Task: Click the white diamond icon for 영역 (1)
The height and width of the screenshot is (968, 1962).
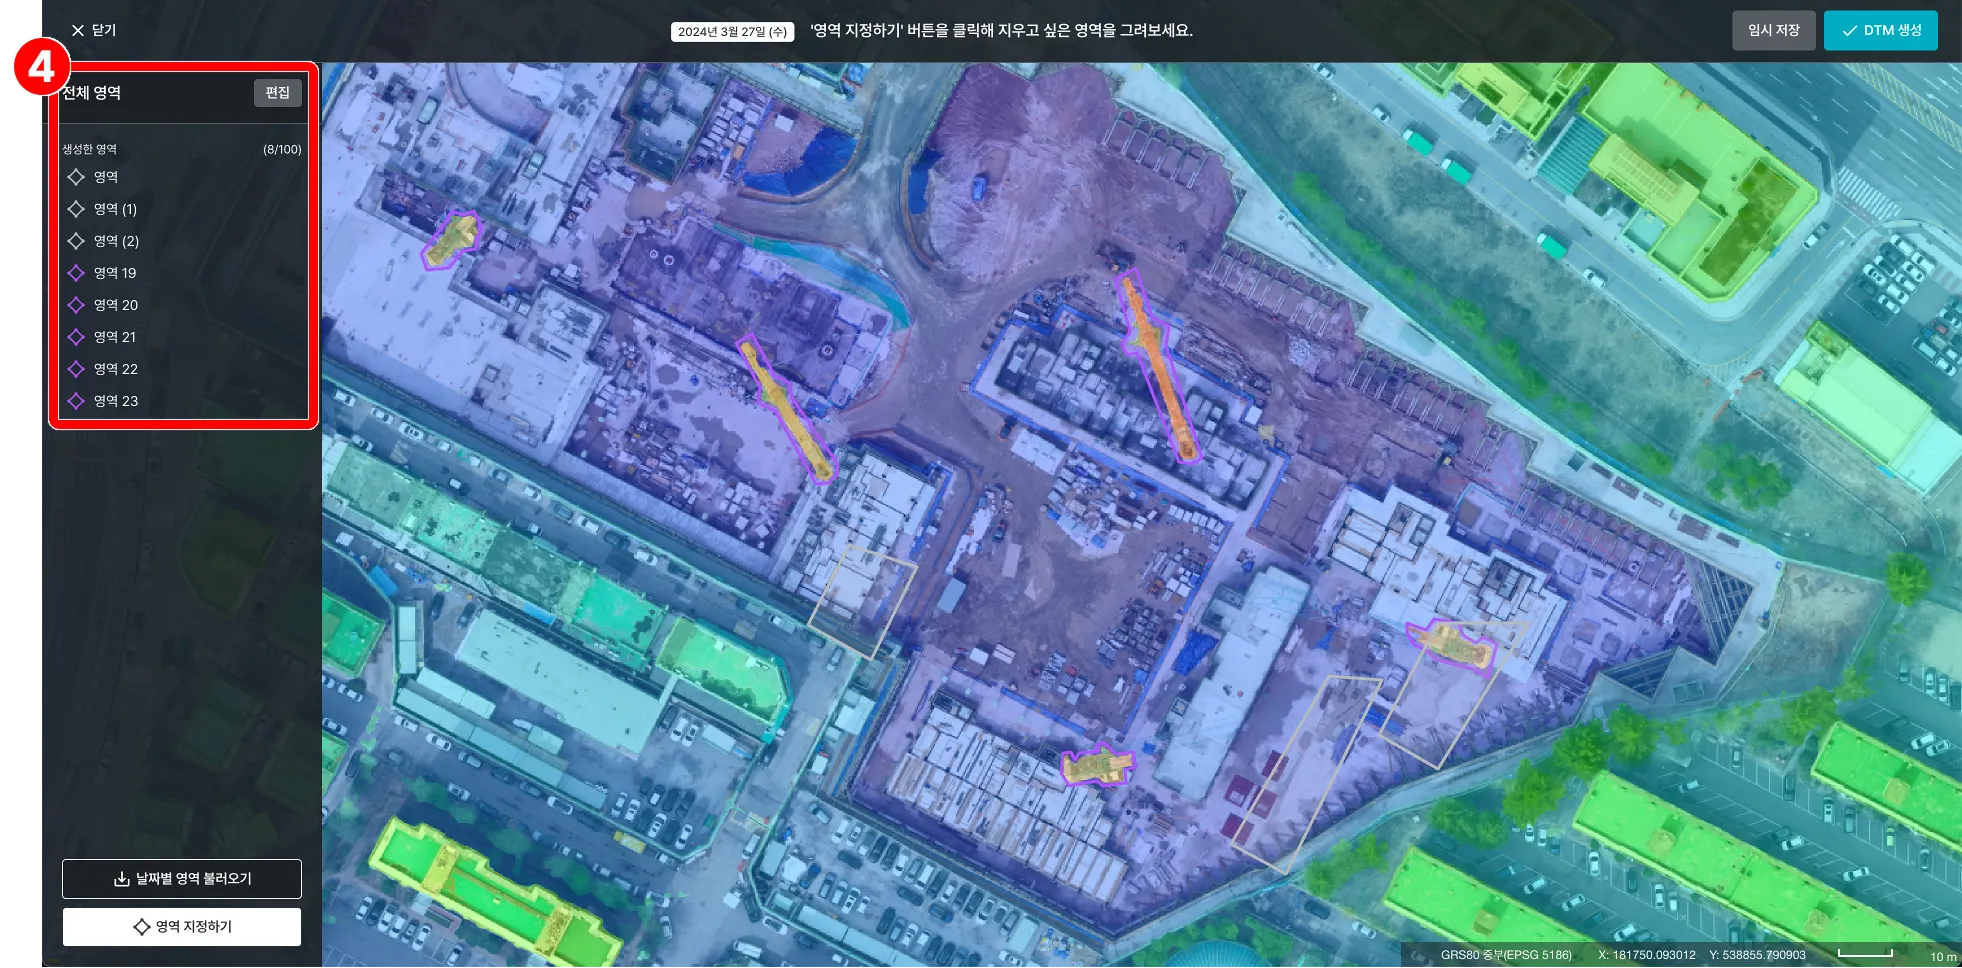Action: coord(76,209)
